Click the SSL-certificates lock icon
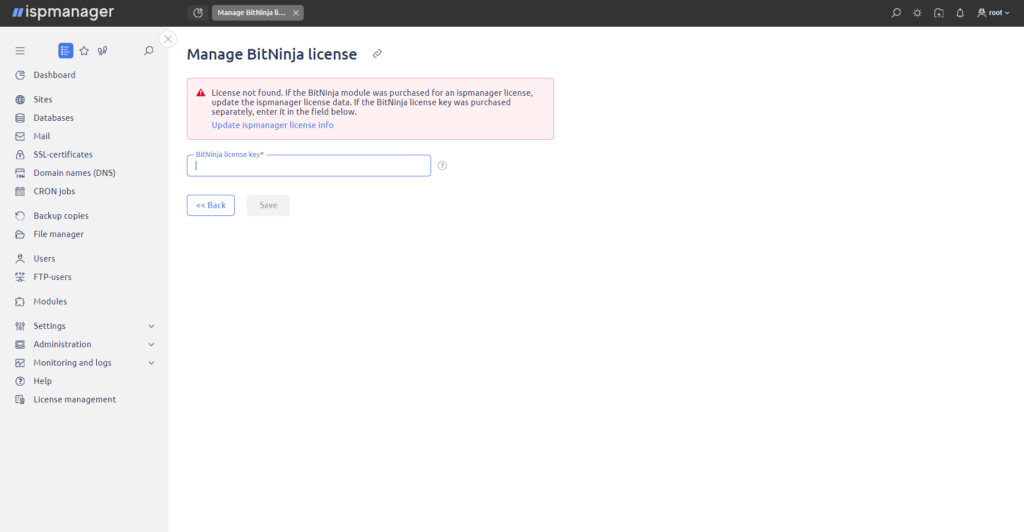The width and height of the screenshot is (1024, 532). tap(20, 155)
